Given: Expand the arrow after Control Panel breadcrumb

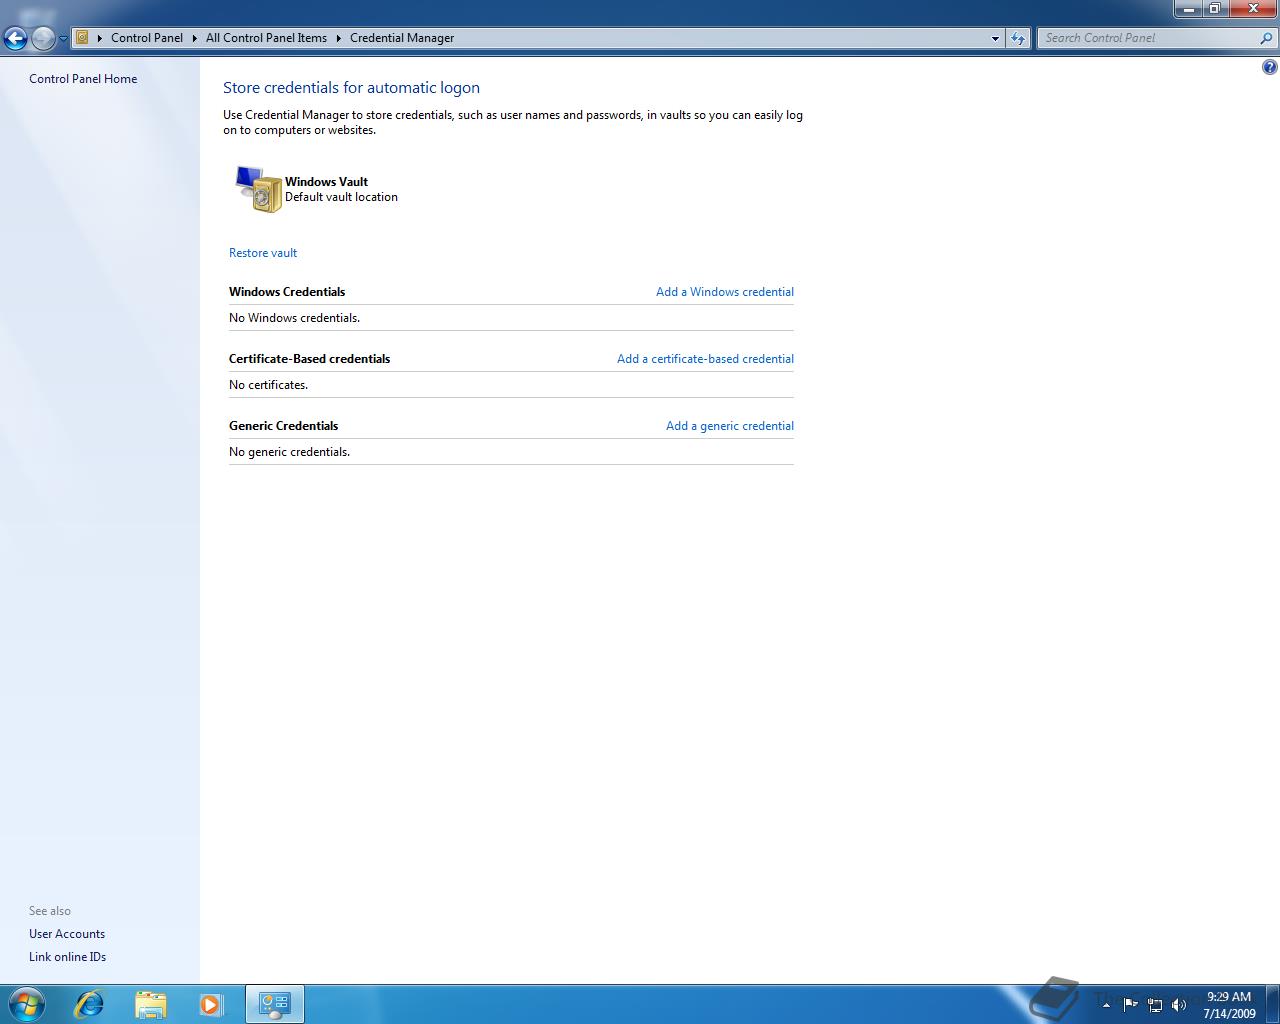Looking at the screenshot, I should (195, 38).
